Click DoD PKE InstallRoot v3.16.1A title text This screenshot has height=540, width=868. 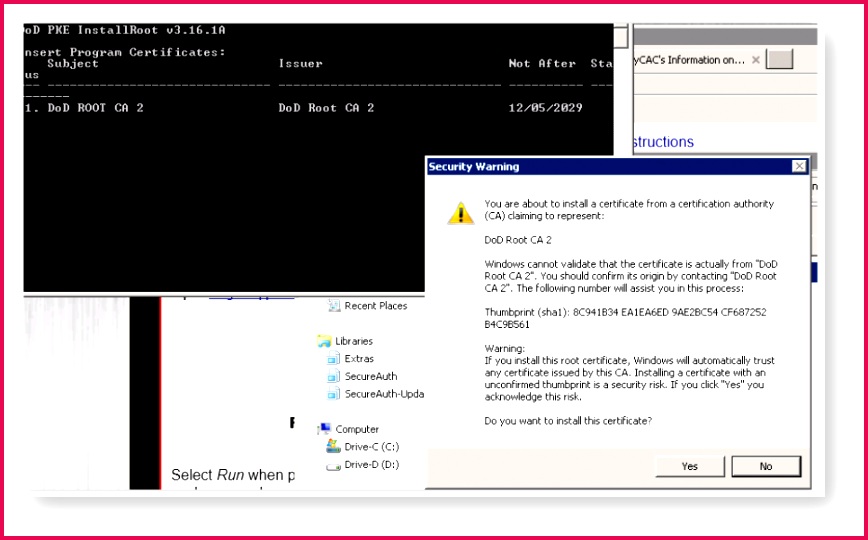125,30
